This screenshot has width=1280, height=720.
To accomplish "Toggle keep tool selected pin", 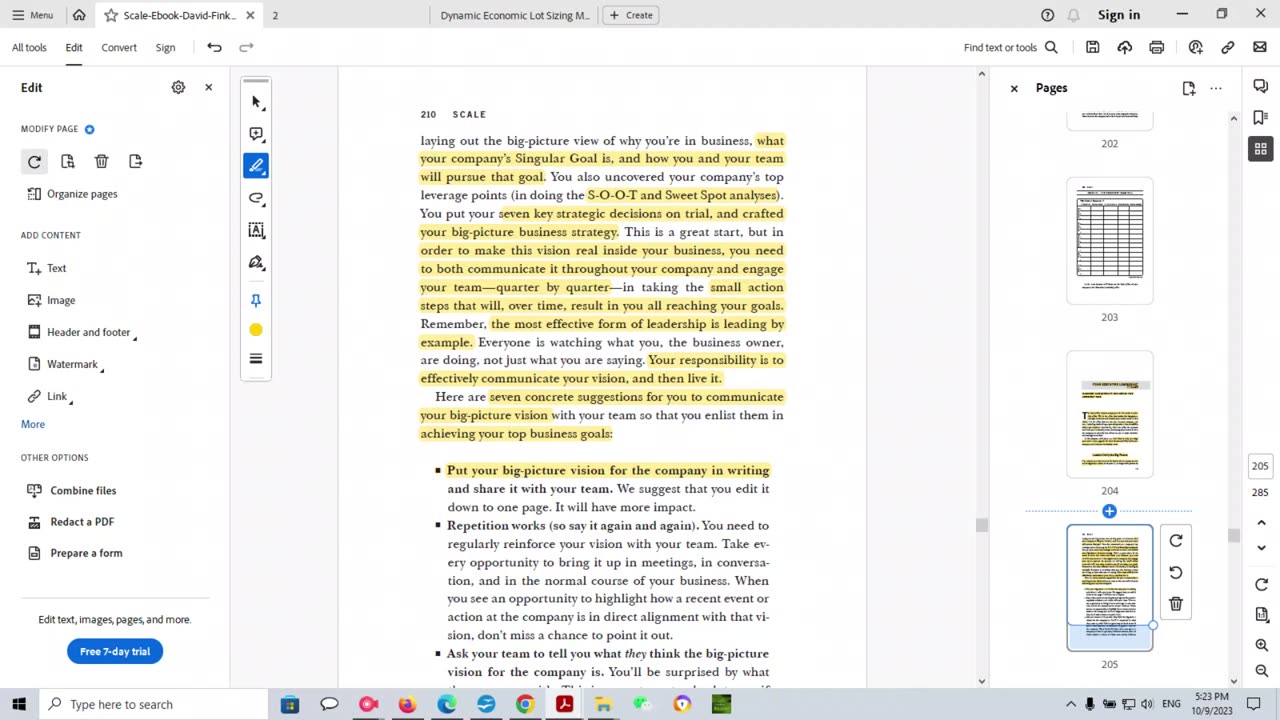I will (x=256, y=300).
